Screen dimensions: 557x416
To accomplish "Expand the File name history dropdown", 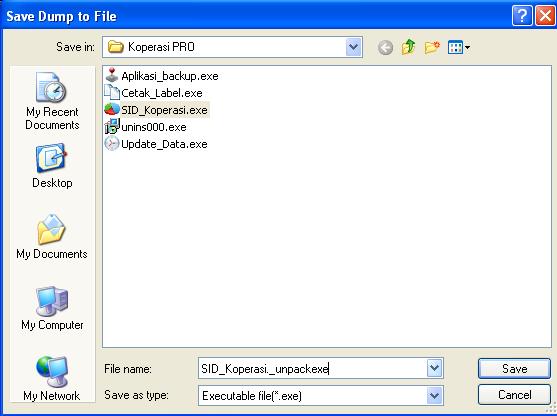I will tap(434, 368).
